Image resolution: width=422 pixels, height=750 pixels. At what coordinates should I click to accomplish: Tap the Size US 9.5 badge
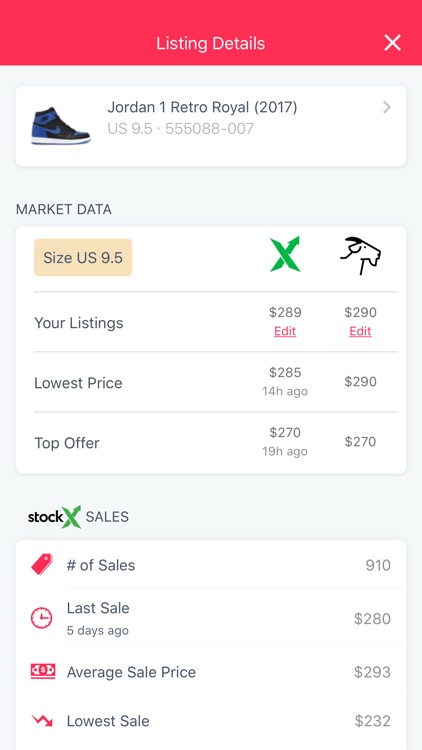(83, 257)
